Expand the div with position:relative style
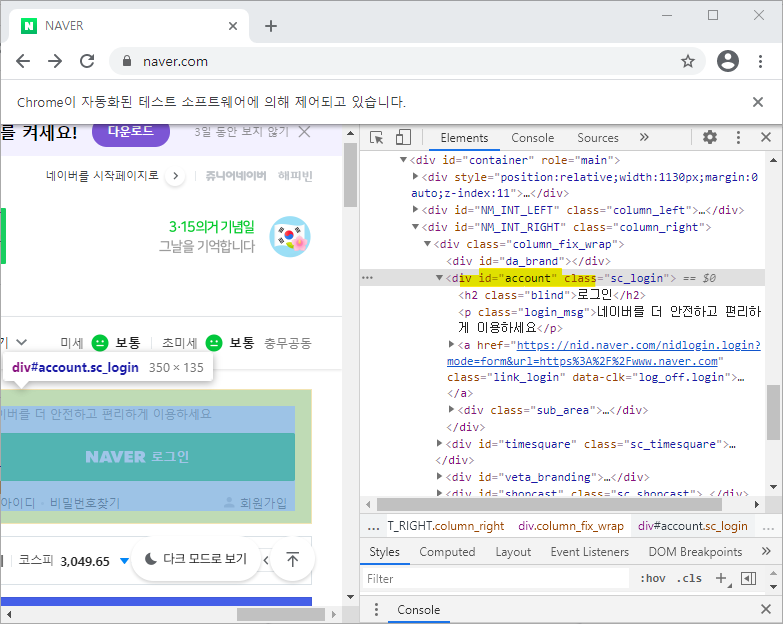 pos(415,176)
